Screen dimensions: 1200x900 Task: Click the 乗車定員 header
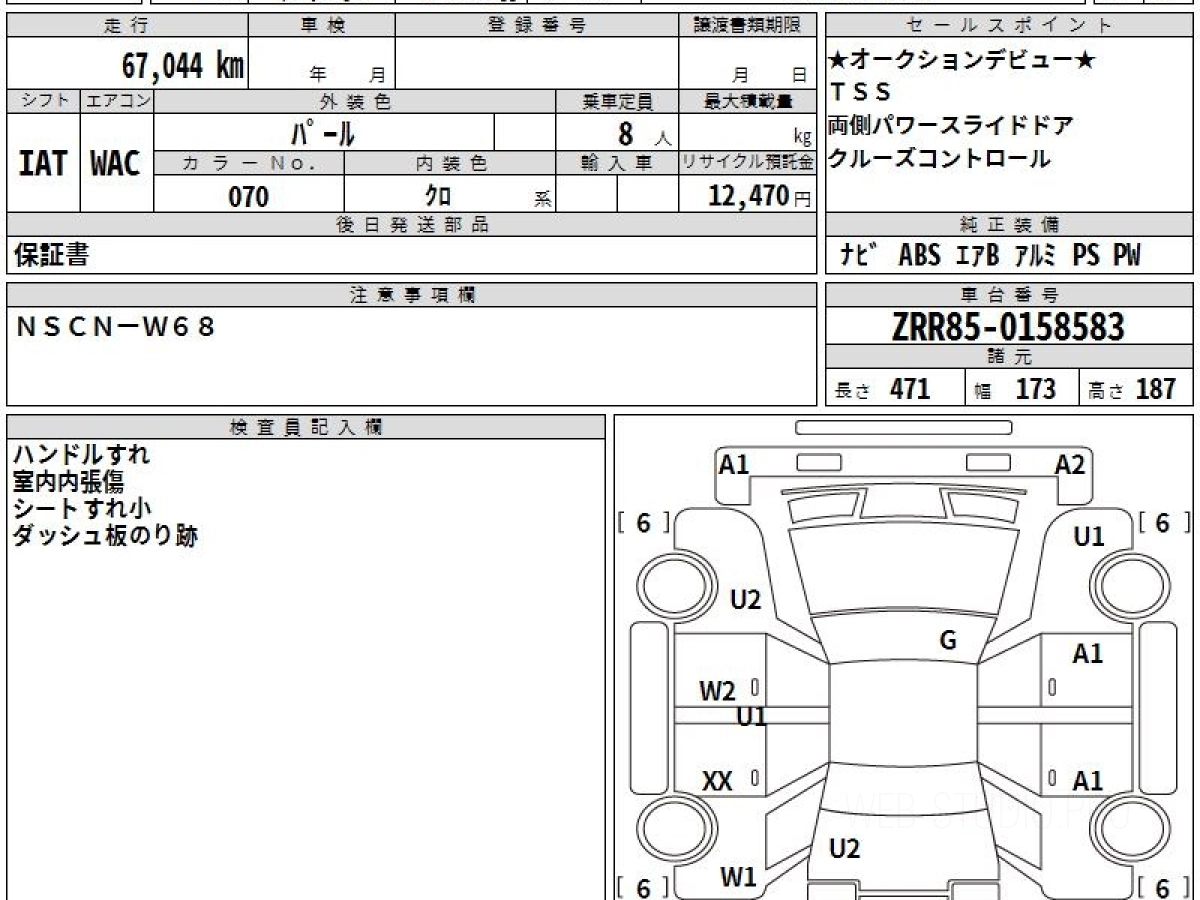click(x=617, y=101)
